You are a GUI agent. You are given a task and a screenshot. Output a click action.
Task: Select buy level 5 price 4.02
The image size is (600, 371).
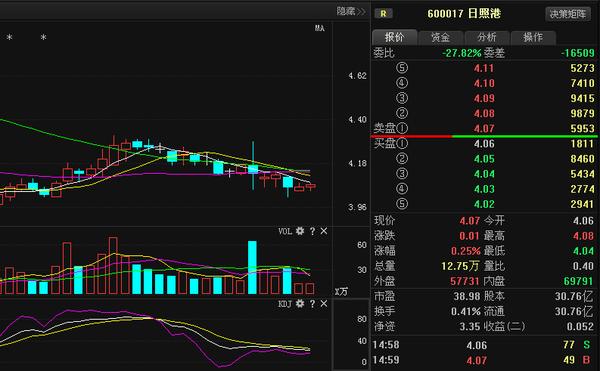tap(484, 204)
